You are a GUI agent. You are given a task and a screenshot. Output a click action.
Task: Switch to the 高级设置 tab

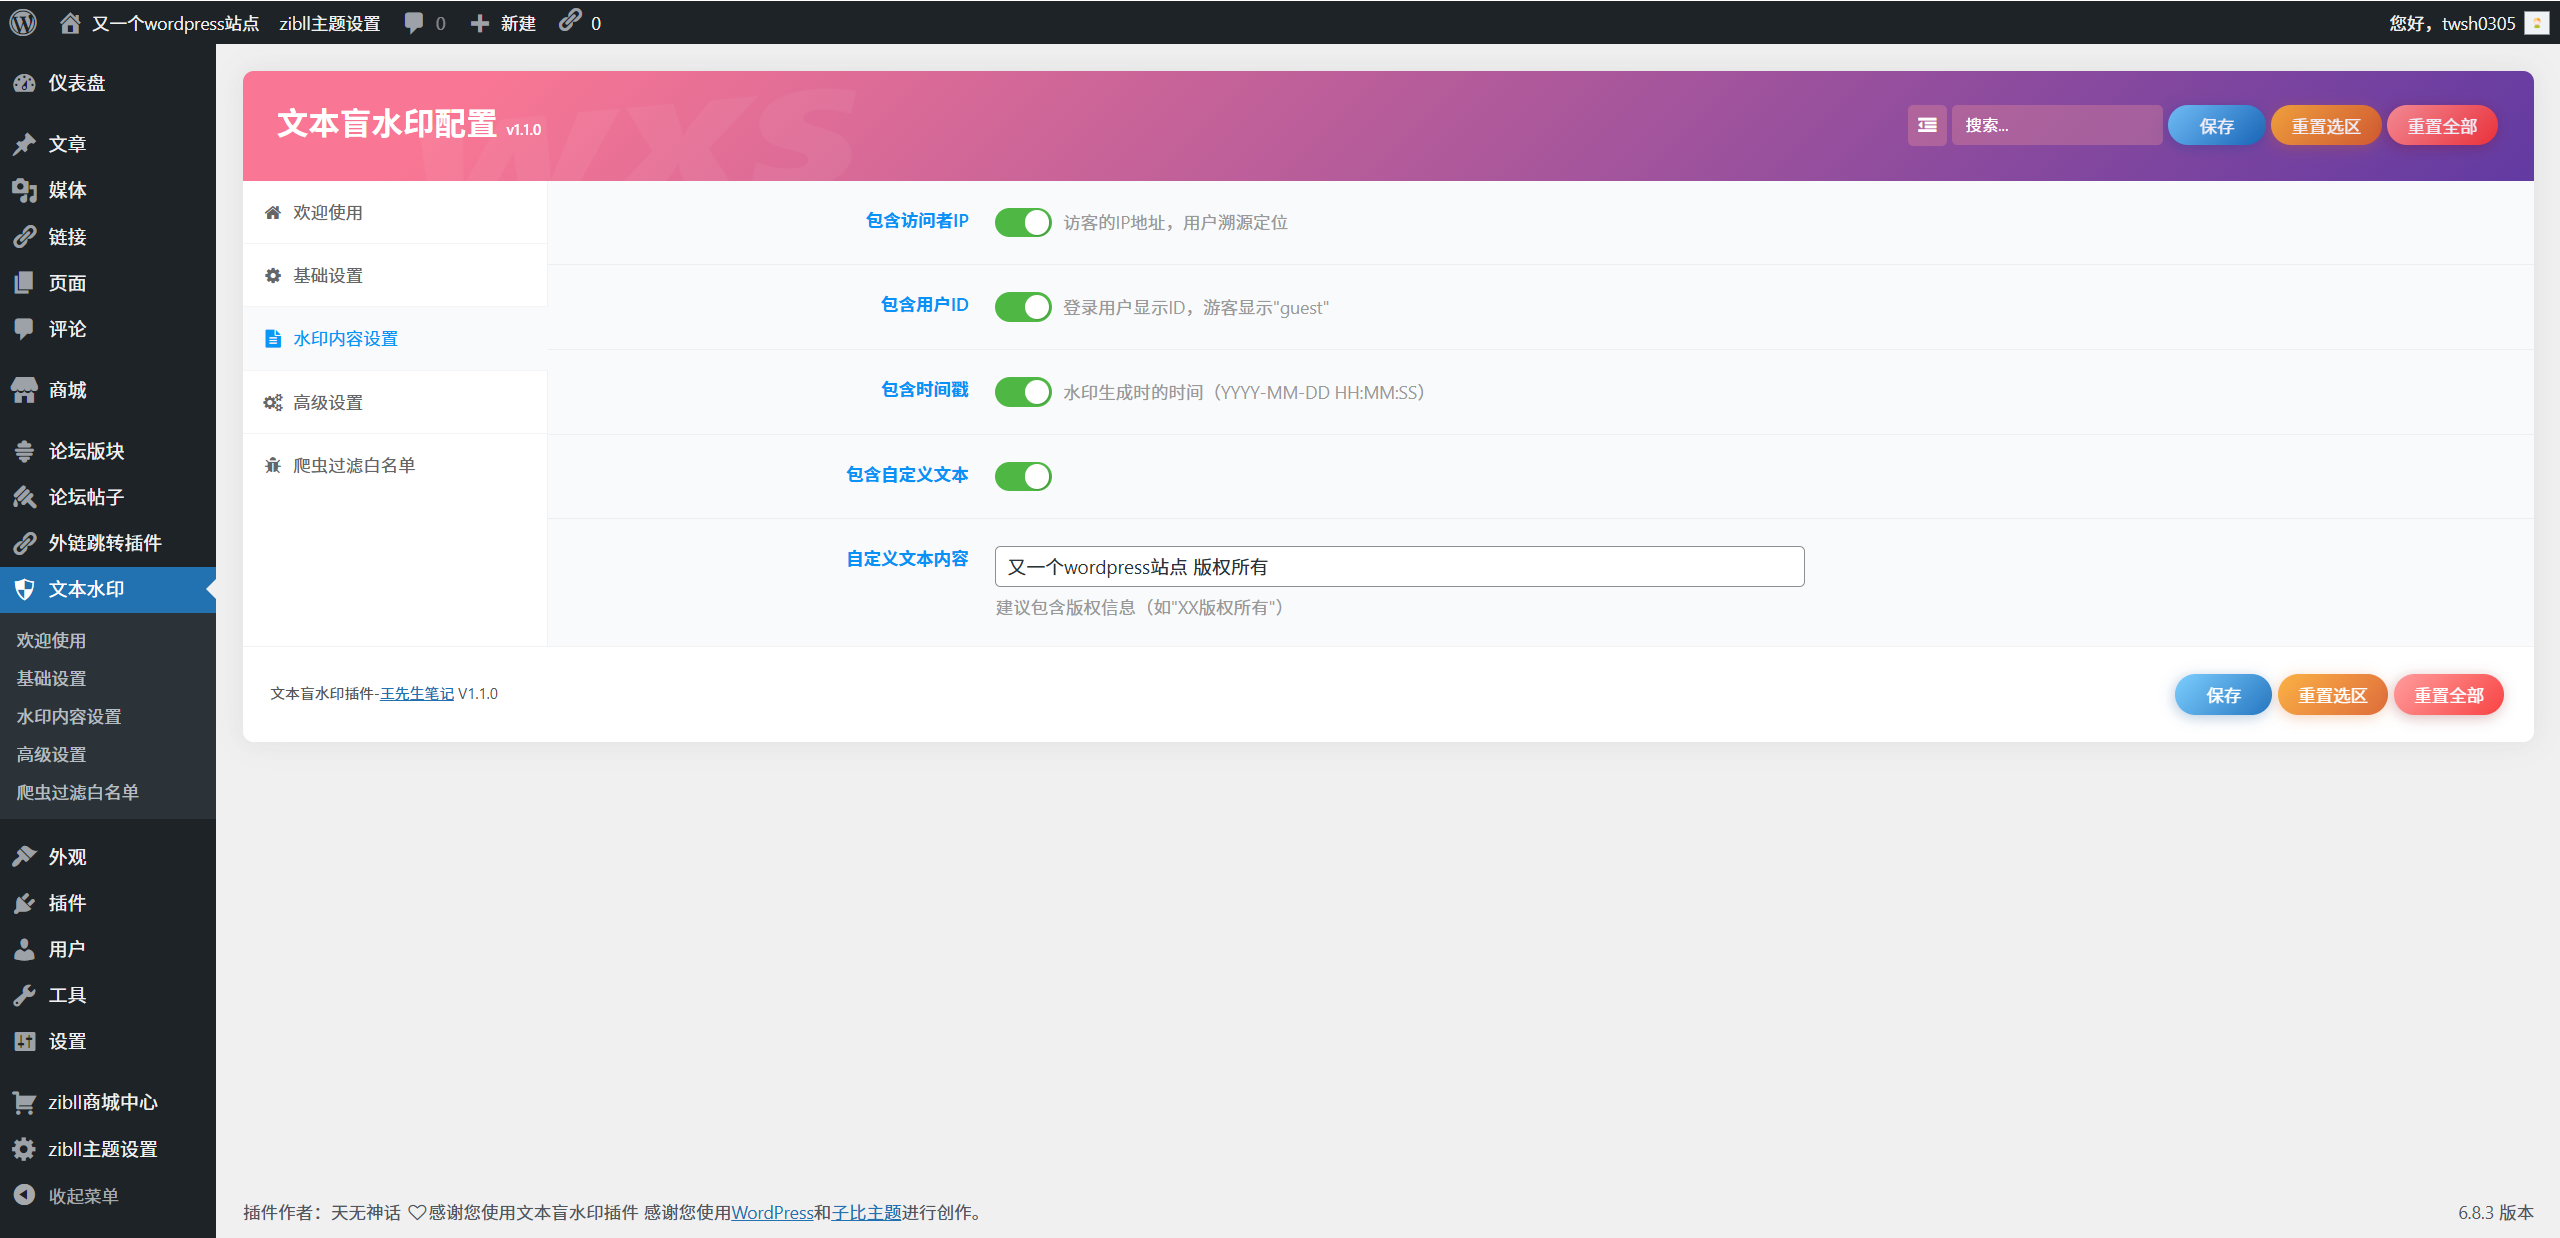click(328, 402)
